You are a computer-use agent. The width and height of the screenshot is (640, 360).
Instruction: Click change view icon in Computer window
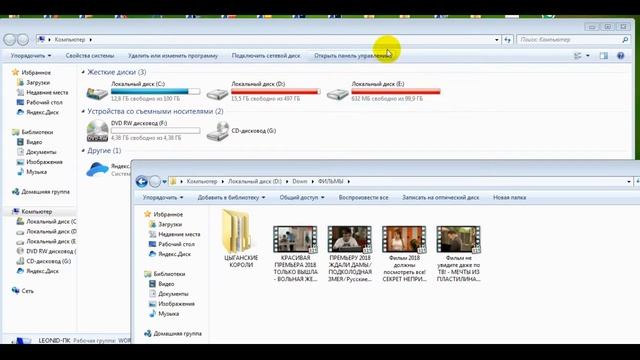(x=578, y=56)
